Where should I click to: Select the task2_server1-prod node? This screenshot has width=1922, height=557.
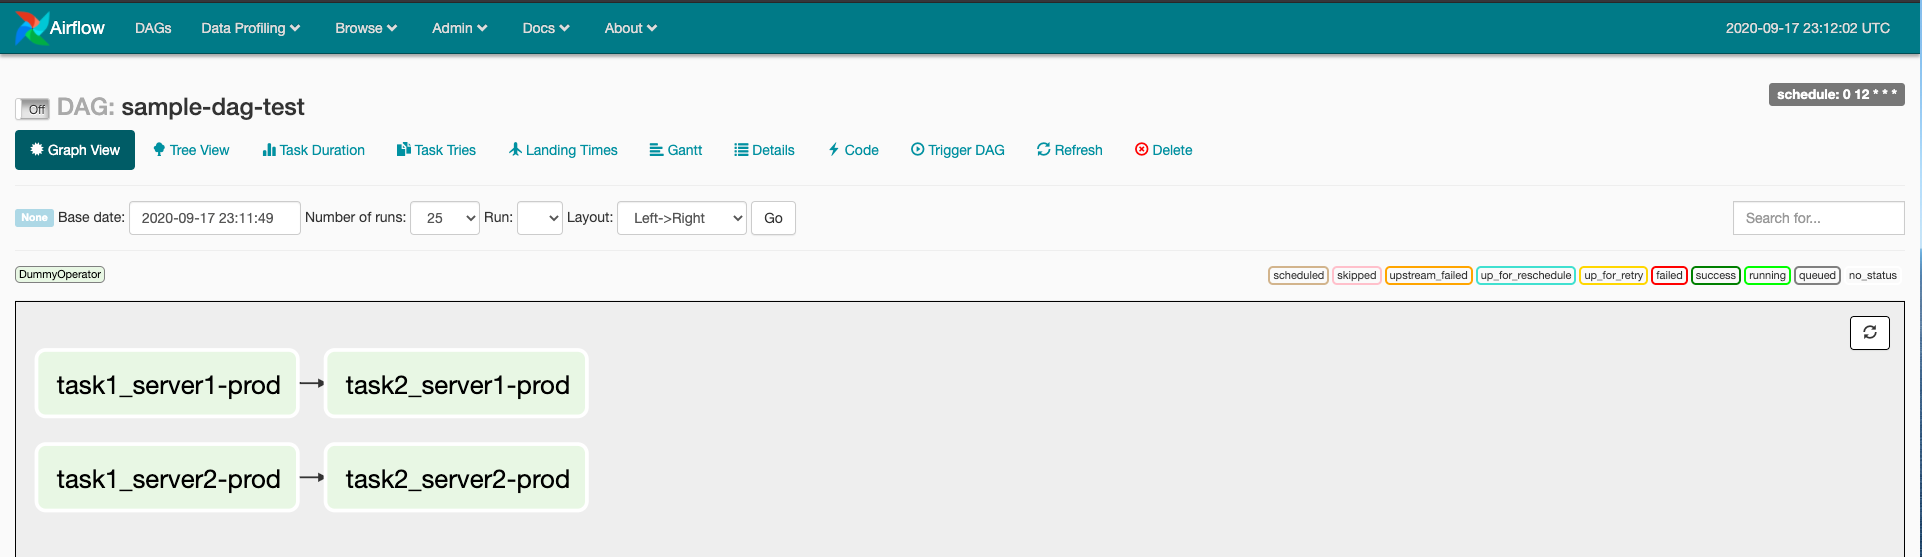(457, 384)
